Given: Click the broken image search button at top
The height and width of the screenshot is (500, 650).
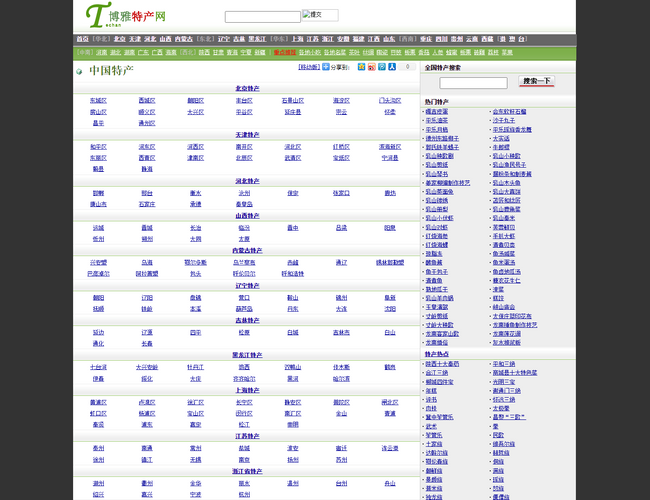Looking at the screenshot, I should click(320, 16).
